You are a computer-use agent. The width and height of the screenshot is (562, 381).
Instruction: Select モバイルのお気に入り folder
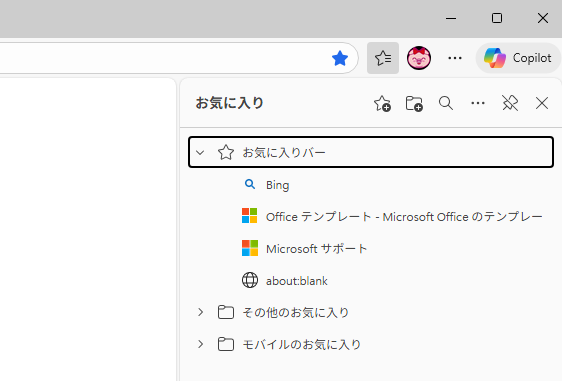(x=371, y=344)
